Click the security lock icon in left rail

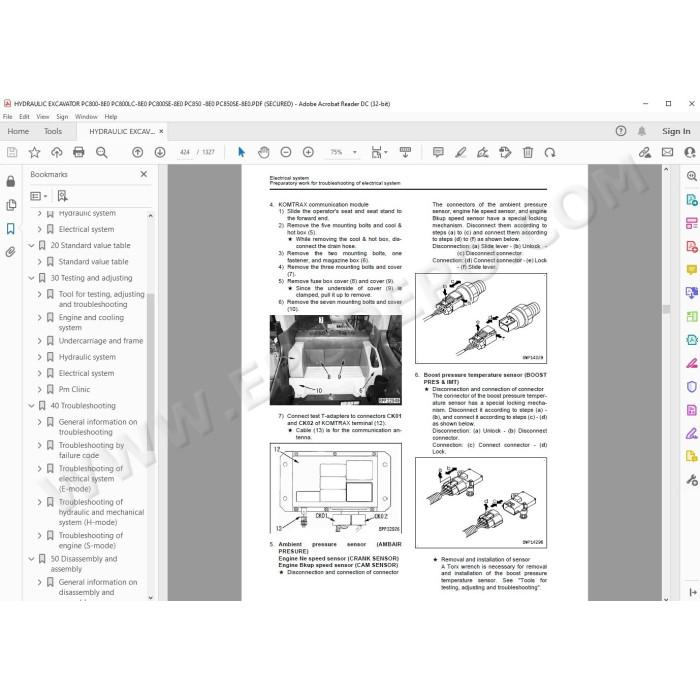pyautogui.click(x=11, y=181)
